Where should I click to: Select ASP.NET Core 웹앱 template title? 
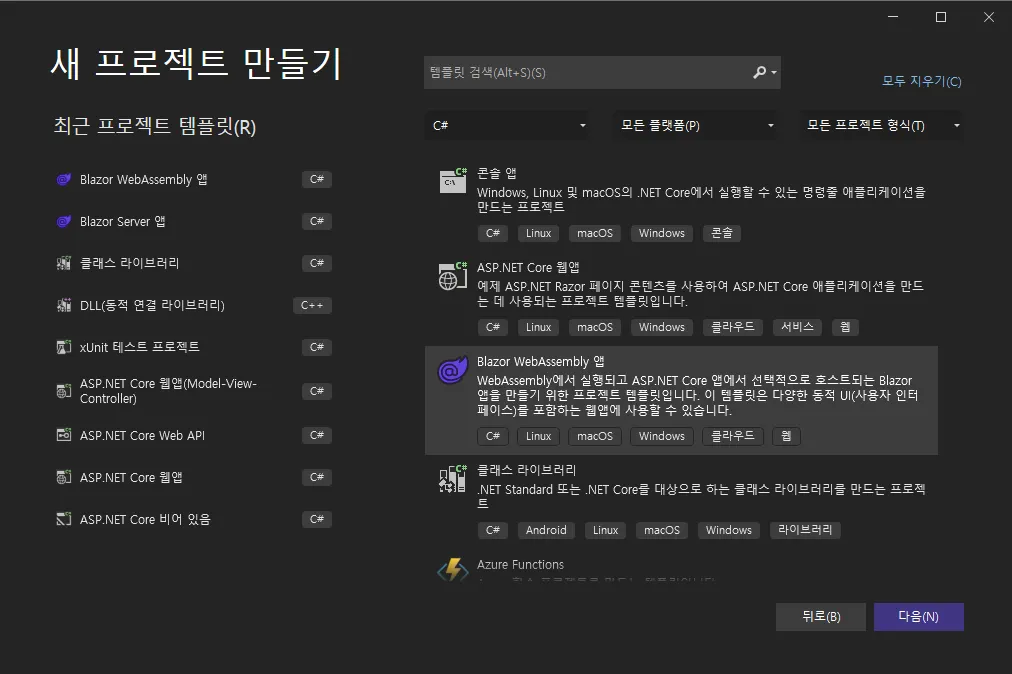528,267
